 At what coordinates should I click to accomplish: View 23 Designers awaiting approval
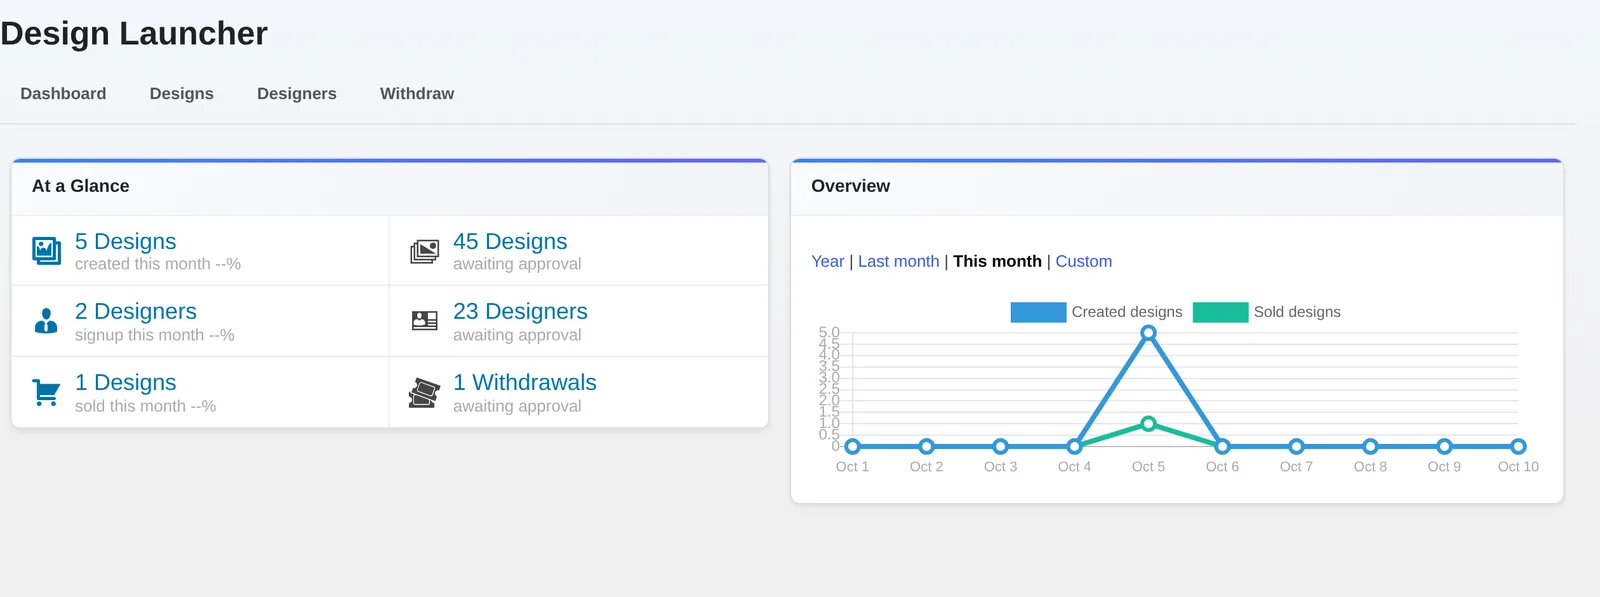pyautogui.click(x=520, y=312)
